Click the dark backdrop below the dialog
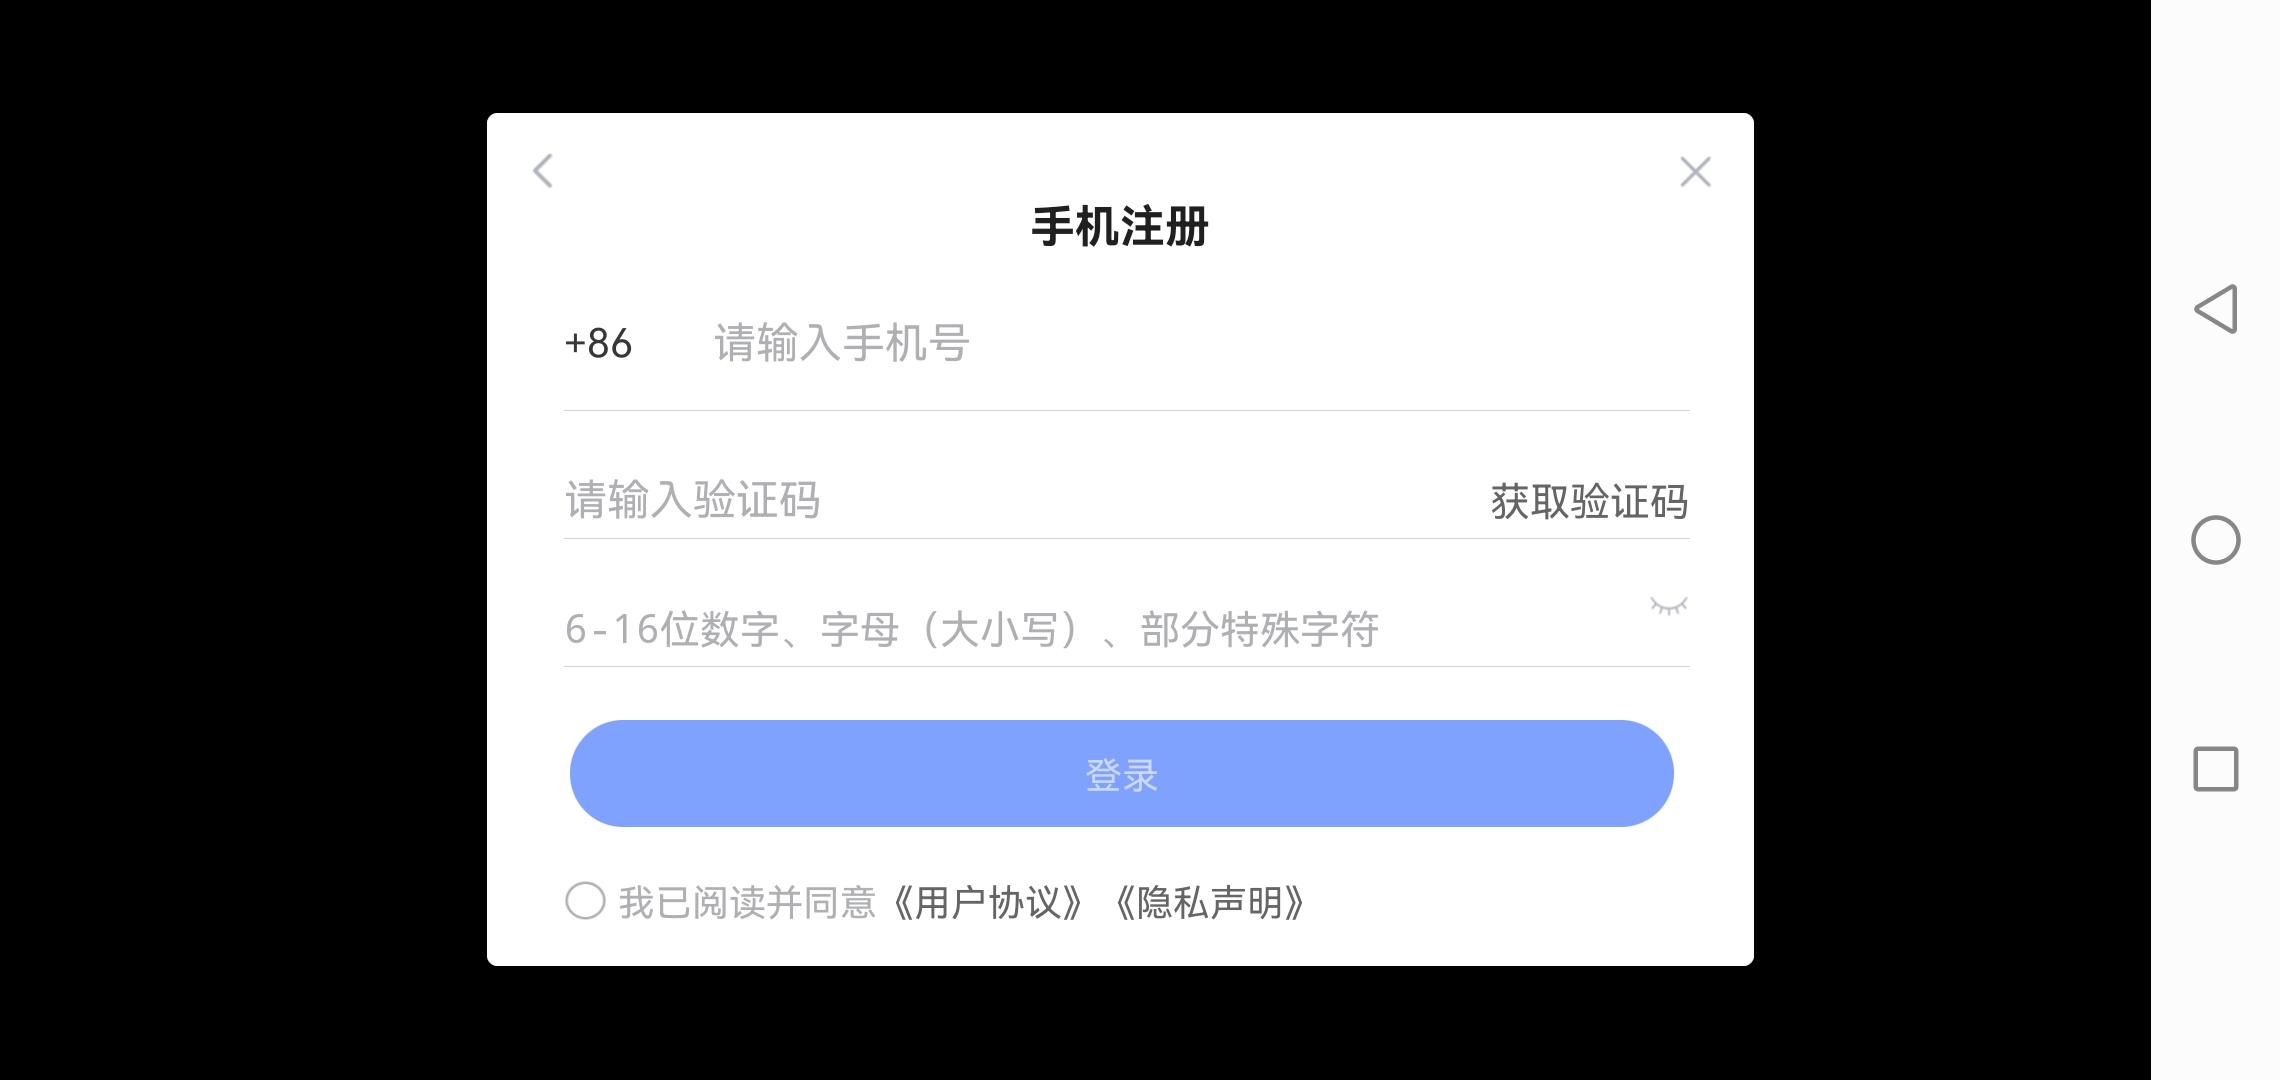2280x1080 pixels. [1120, 1023]
